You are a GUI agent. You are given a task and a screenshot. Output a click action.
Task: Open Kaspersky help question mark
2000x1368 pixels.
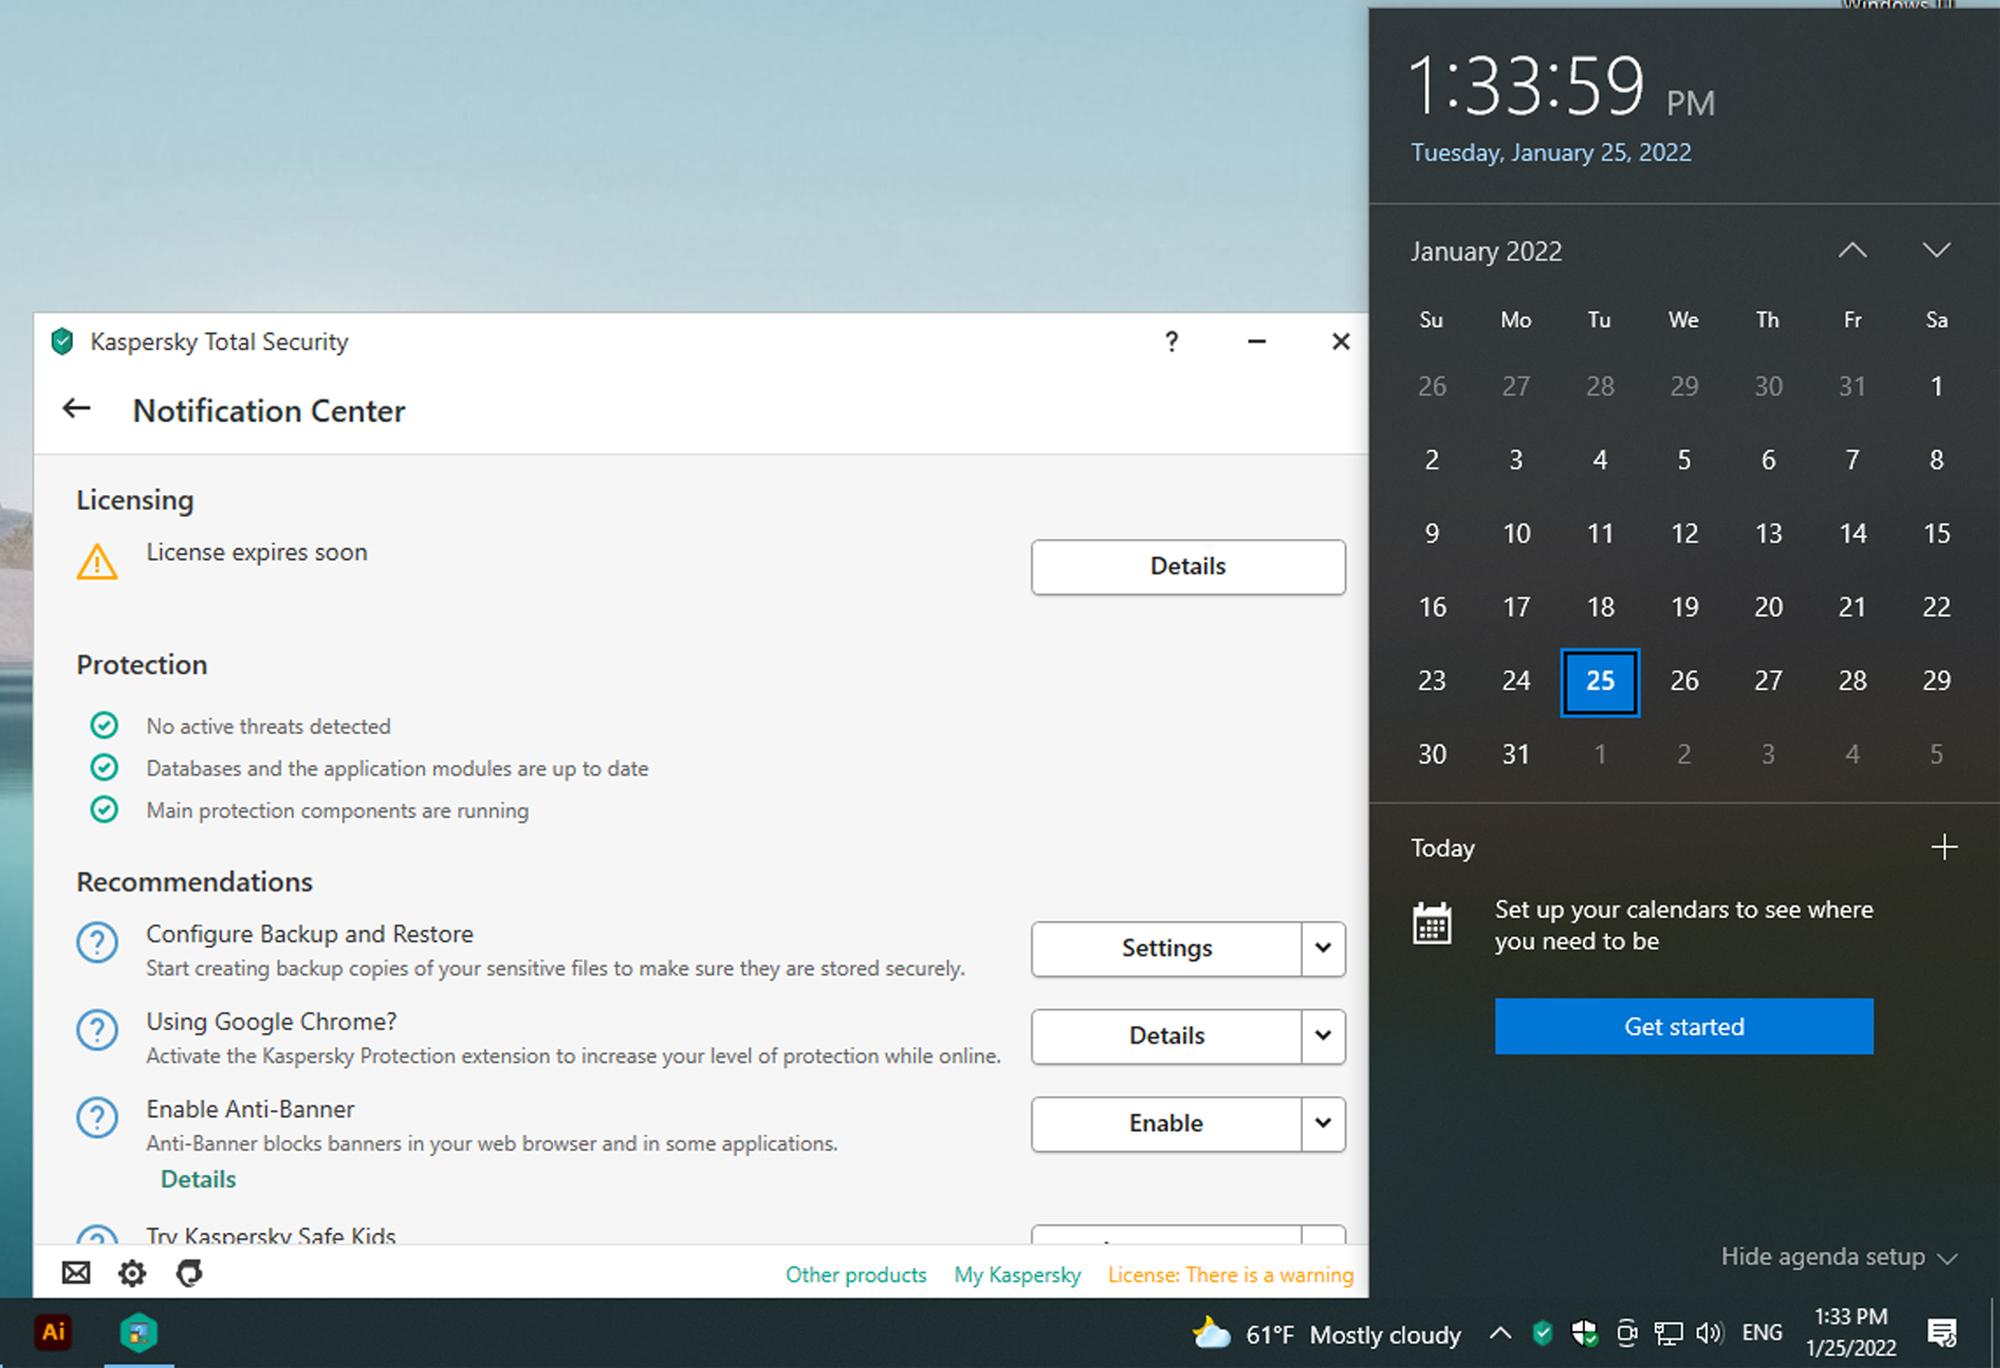pos(1171,342)
